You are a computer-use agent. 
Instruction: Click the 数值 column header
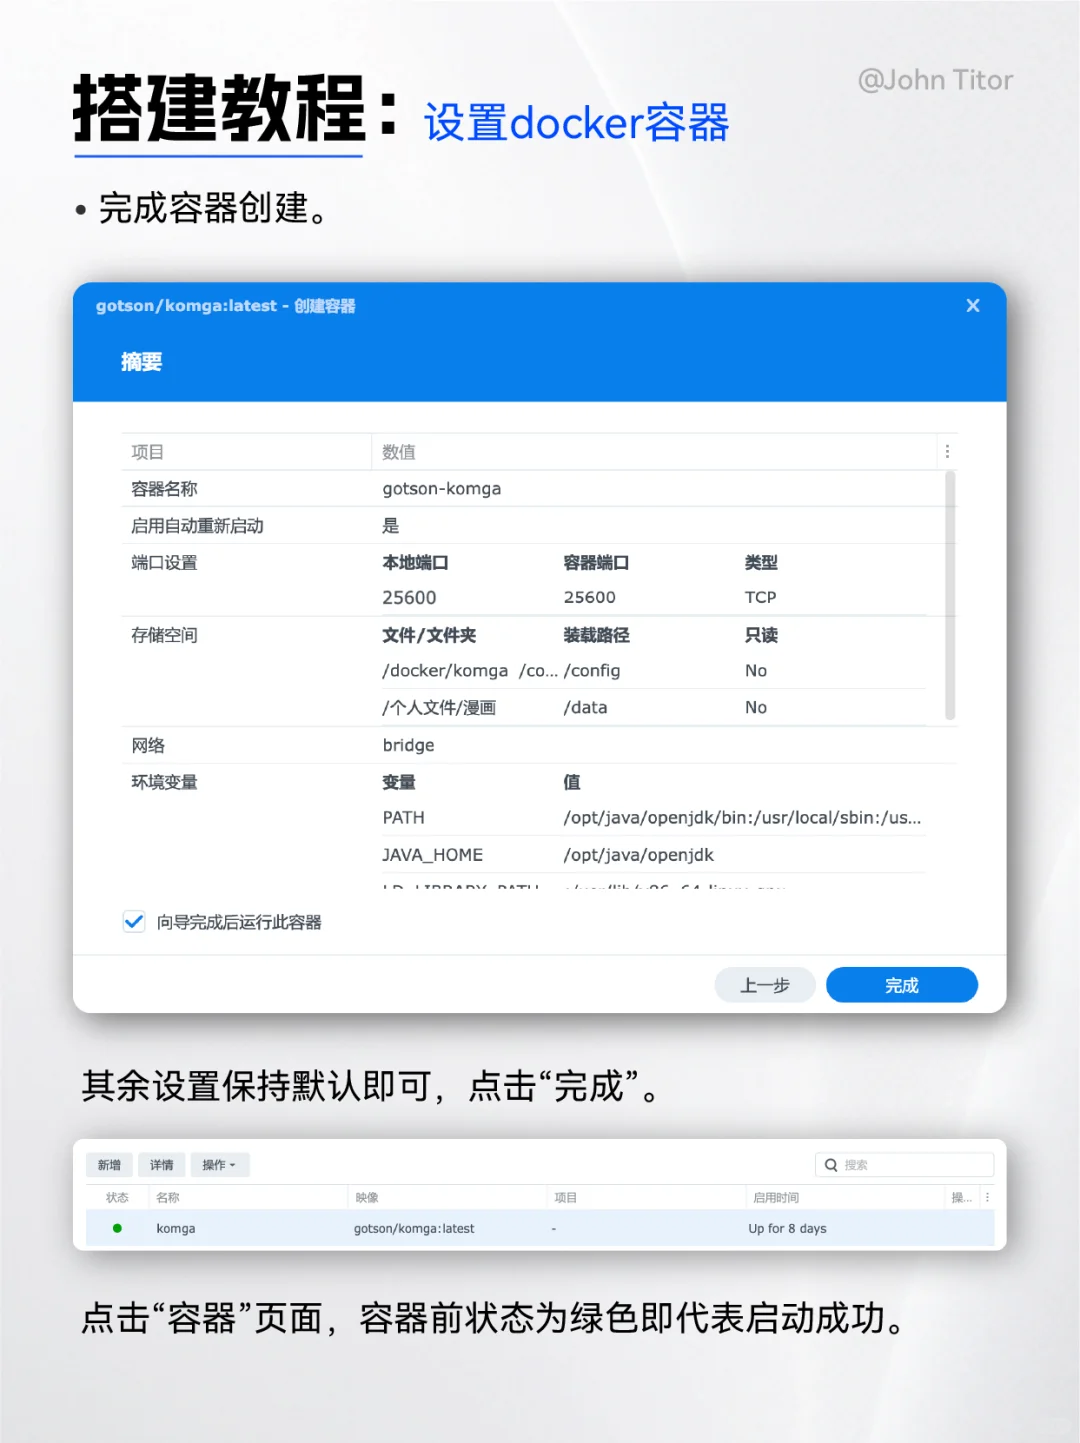coord(399,452)
